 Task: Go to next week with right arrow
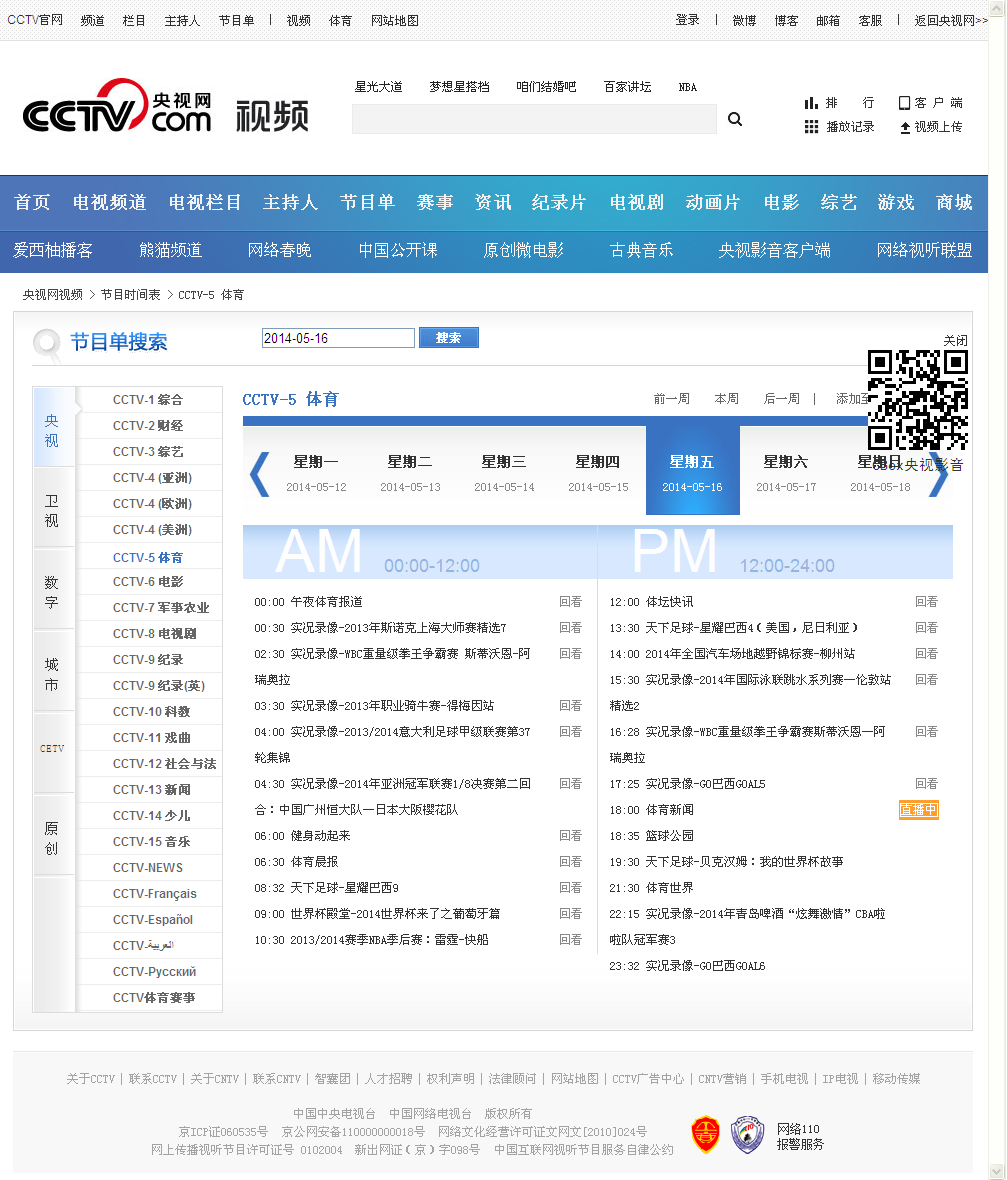[x=939, y=474]
